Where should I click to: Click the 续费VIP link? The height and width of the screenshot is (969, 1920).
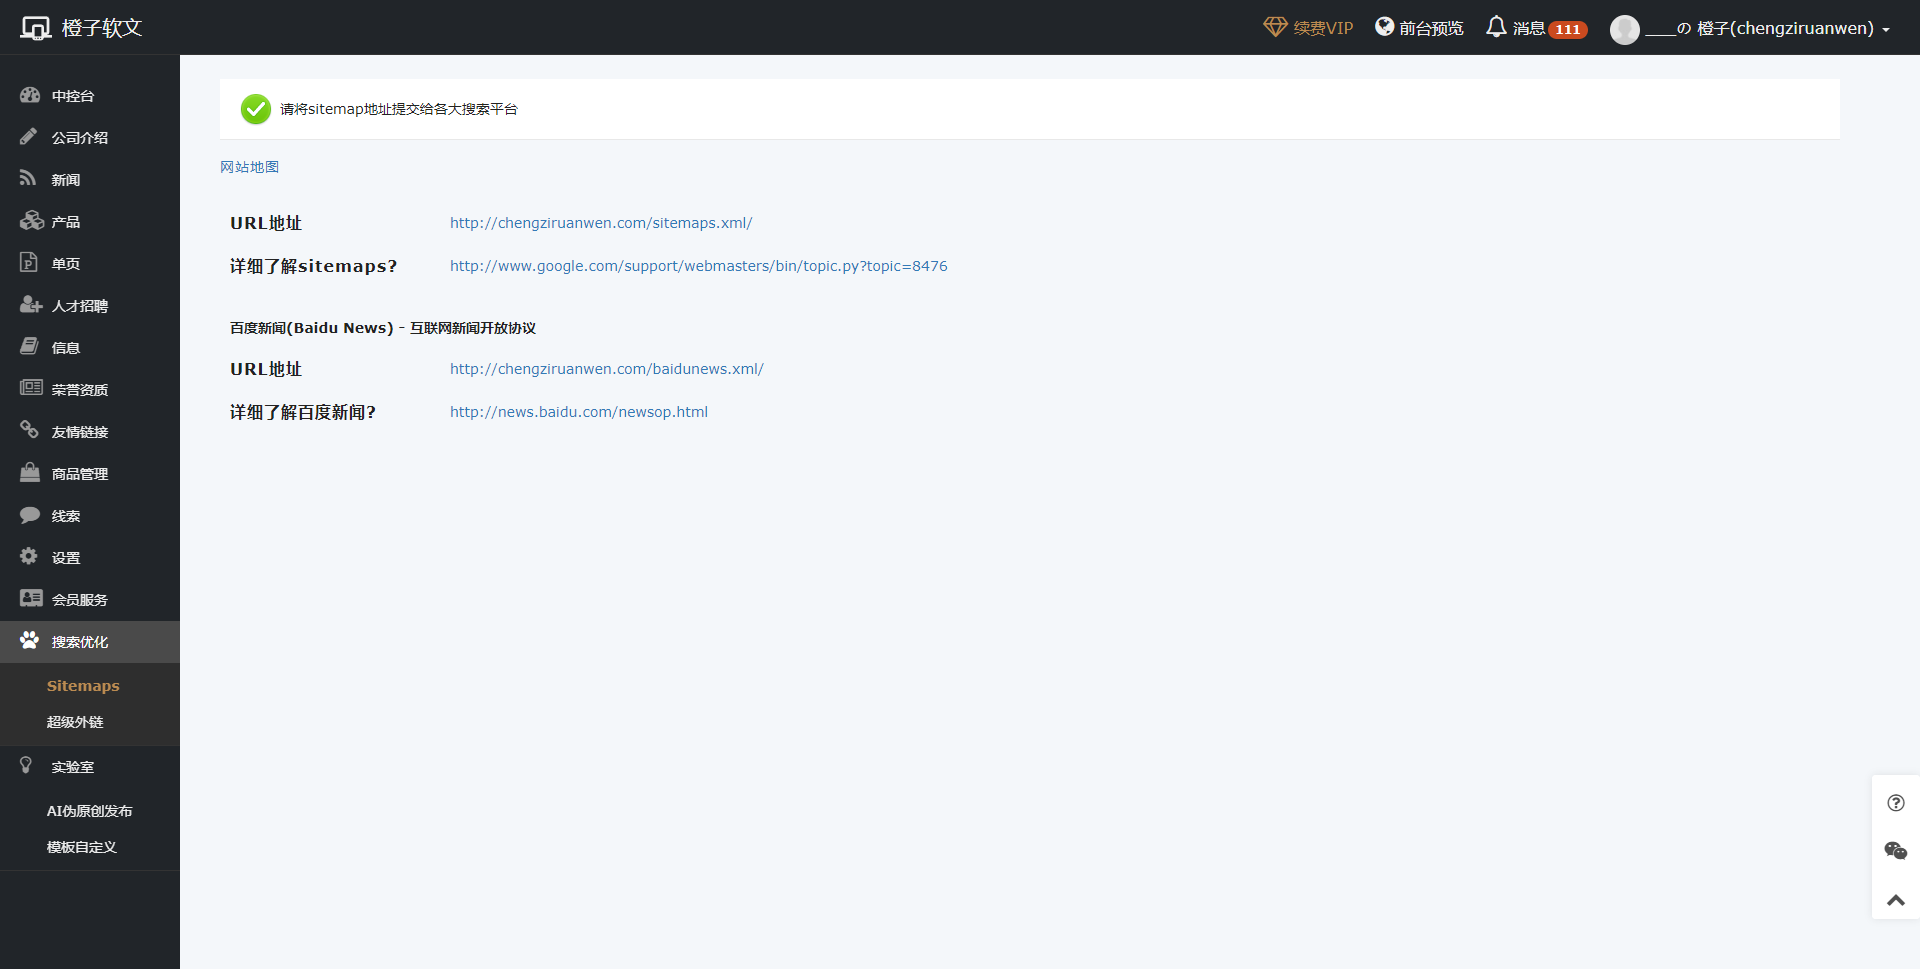[x=1308, y=28]
